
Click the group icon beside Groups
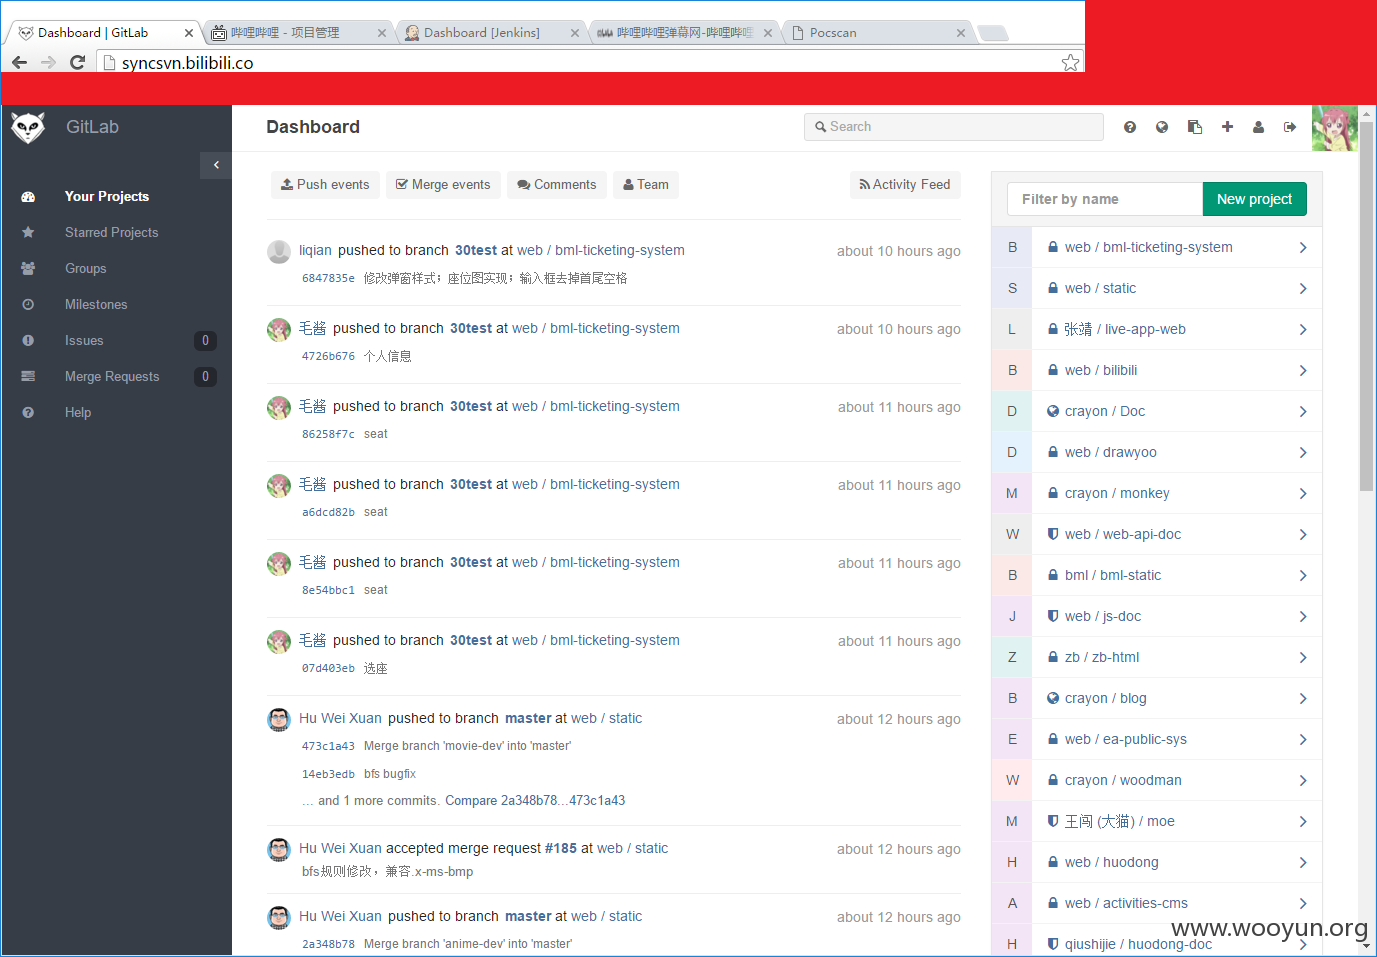tap(28, 268)
